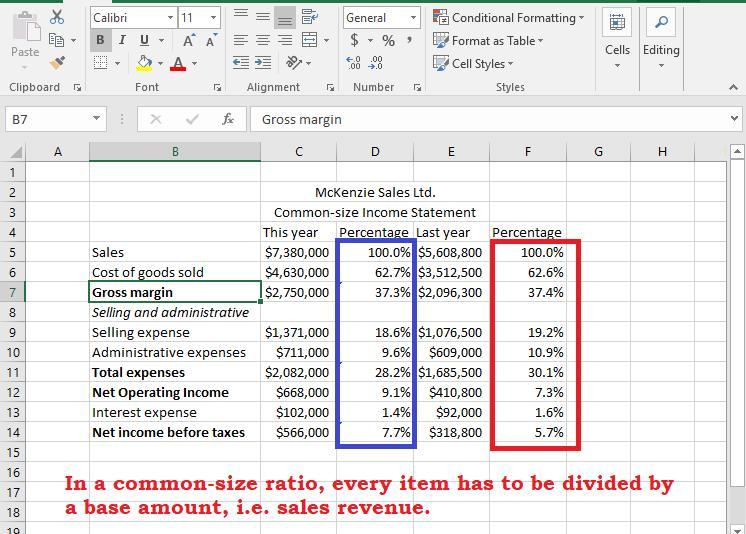Open the Editing group menu
Viewport: 746px width, 534px height.
pos(661,40)
